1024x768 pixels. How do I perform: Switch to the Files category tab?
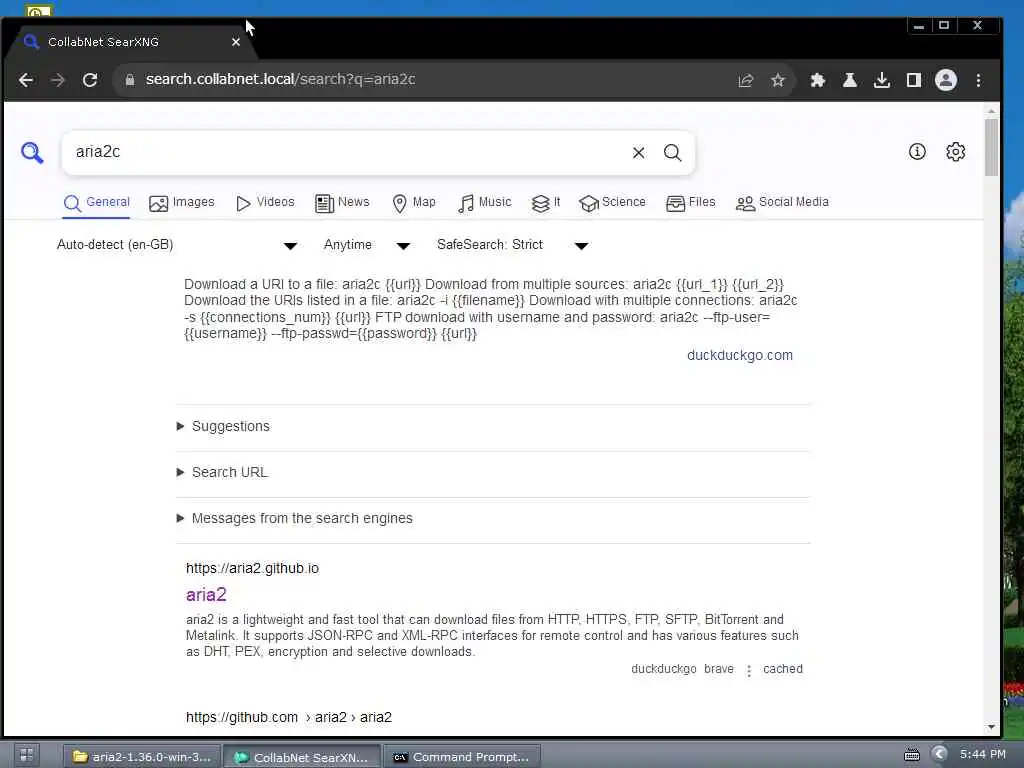(x=691, y=202)
